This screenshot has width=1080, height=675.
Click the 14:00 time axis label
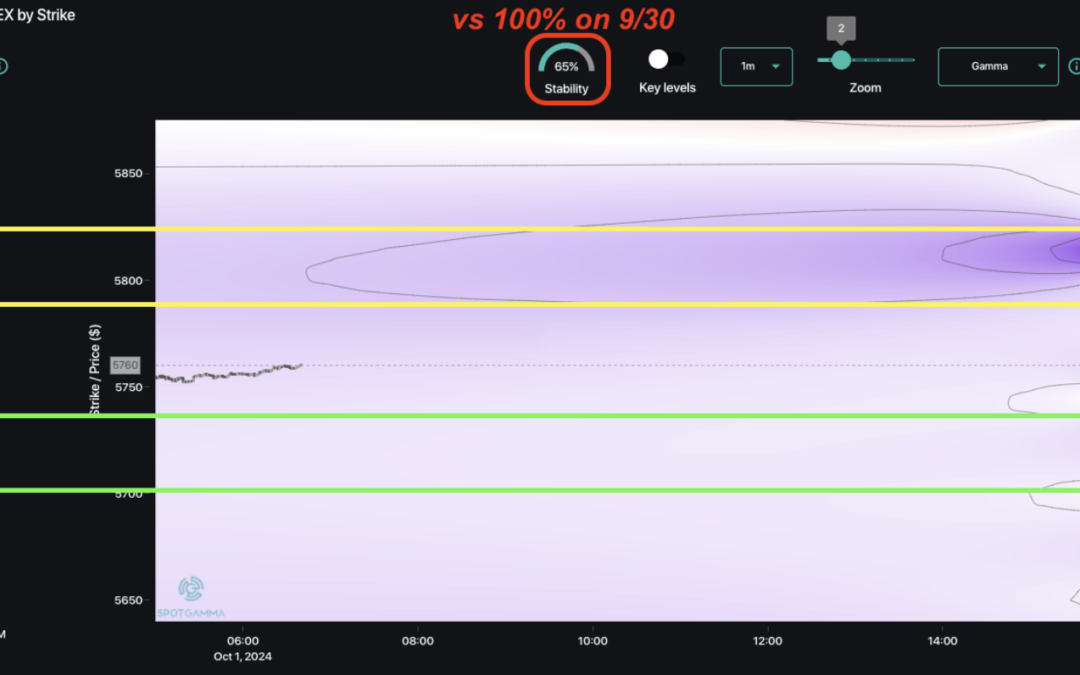pos(942,641)
